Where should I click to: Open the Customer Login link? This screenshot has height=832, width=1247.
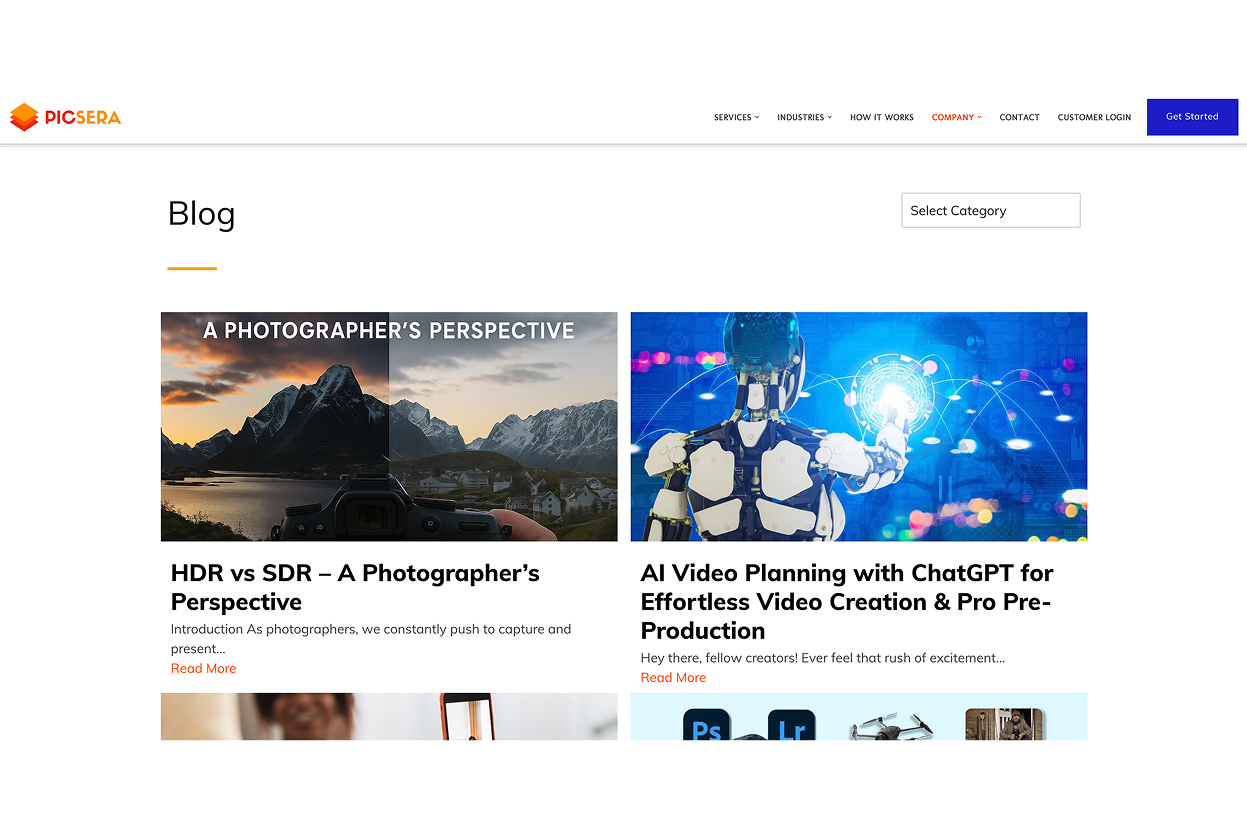pos(1094,117)
